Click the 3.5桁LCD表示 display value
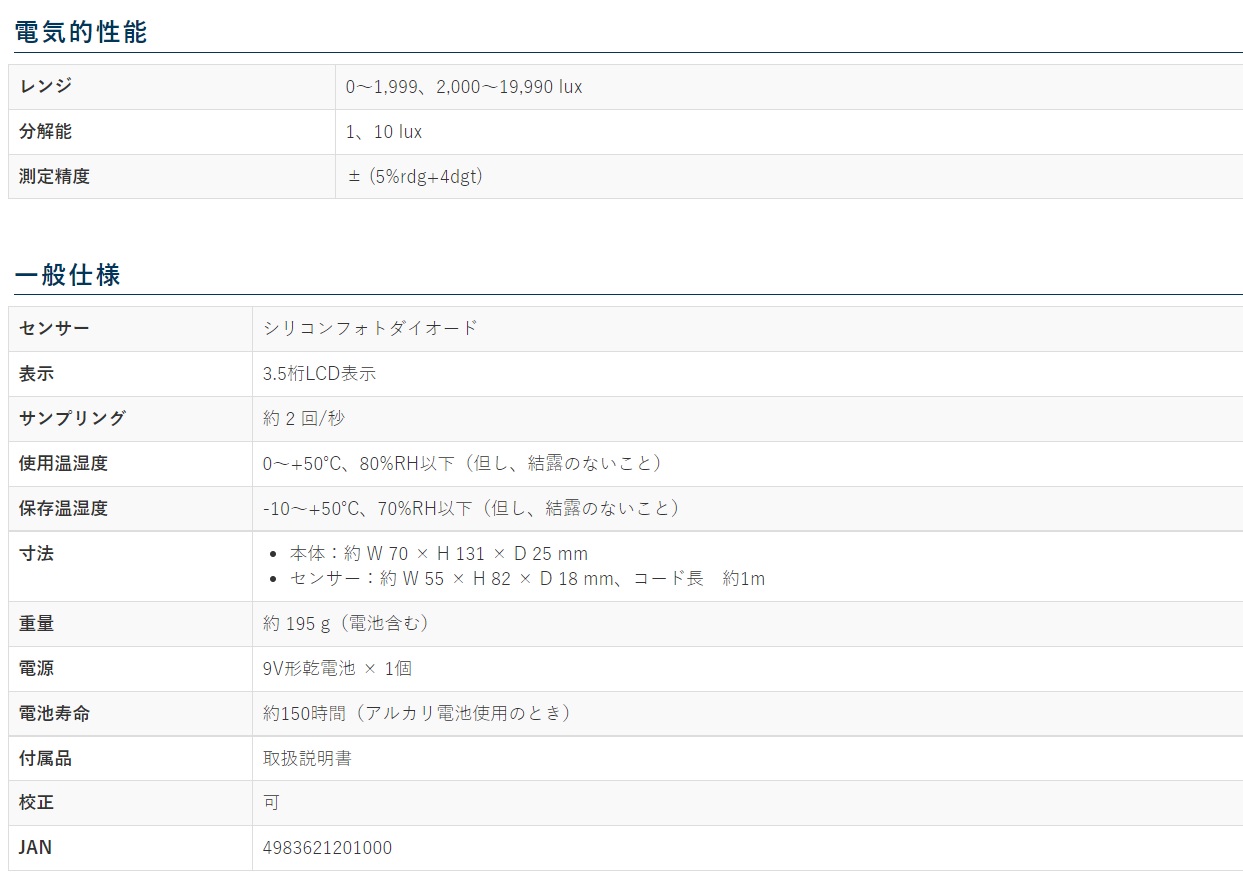 point(319,374)
